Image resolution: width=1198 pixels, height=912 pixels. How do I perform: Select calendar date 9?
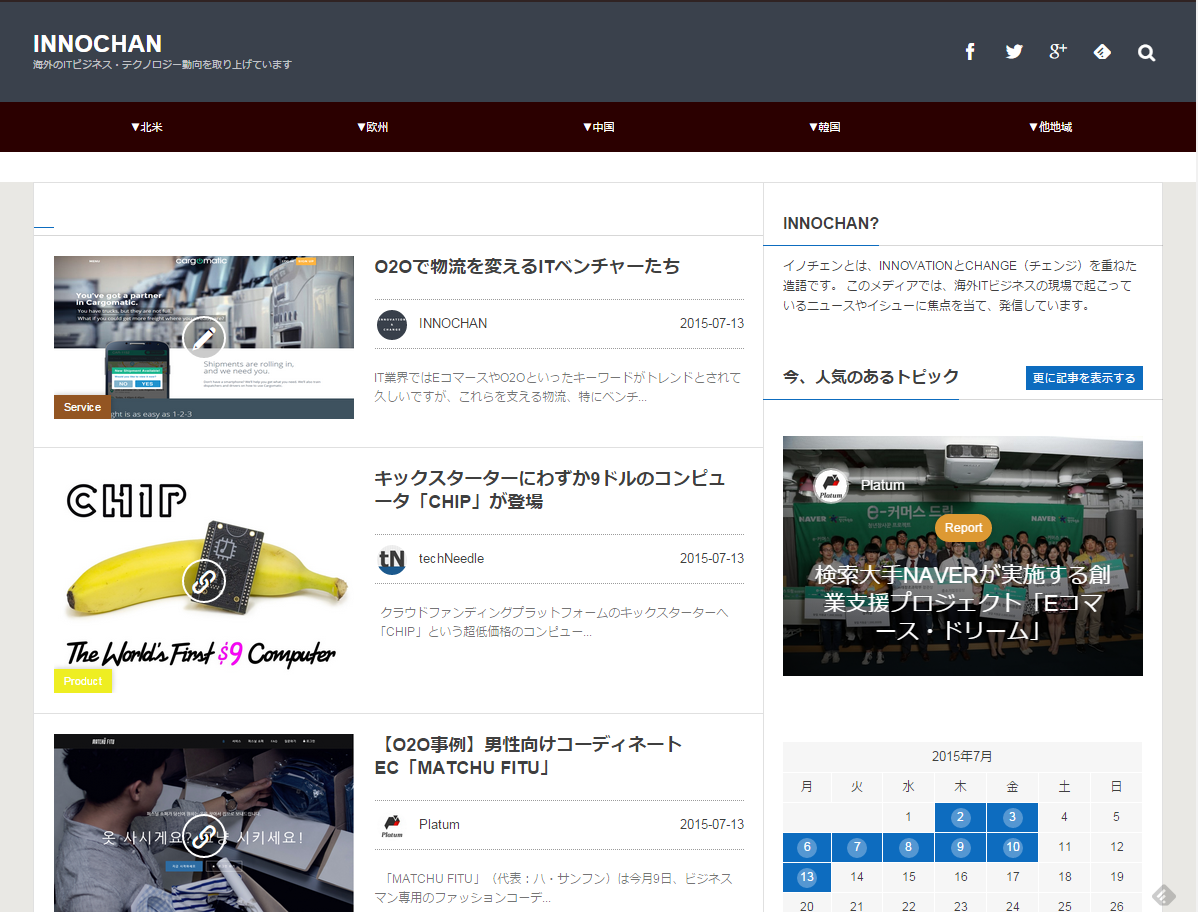click(960, 847)
